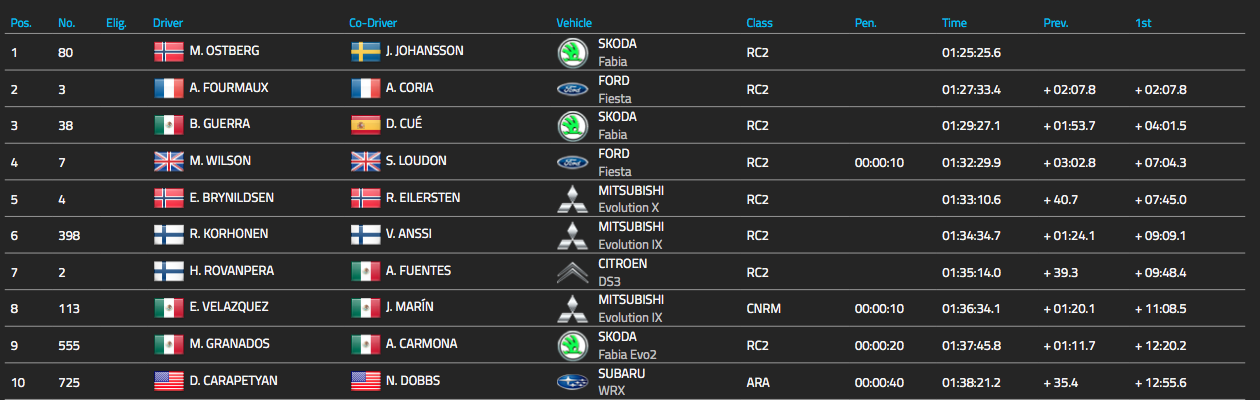Click the USA flag beside N. Dobbs
Screen dimensions: 1260x400
pos(366,381)
